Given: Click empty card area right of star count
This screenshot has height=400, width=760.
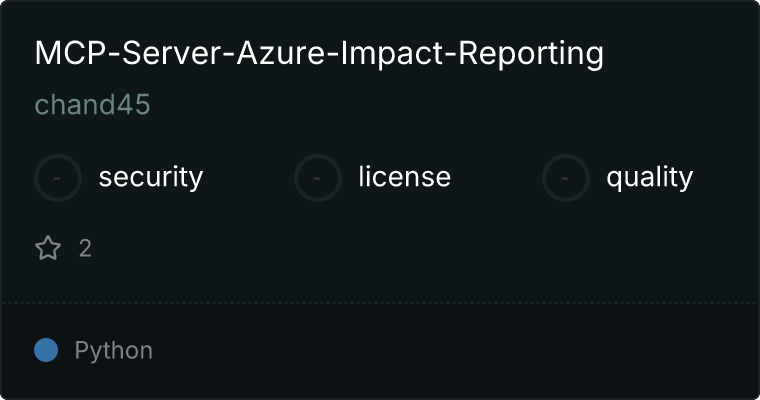Looking at the screenshot, I should pos(400,248).
